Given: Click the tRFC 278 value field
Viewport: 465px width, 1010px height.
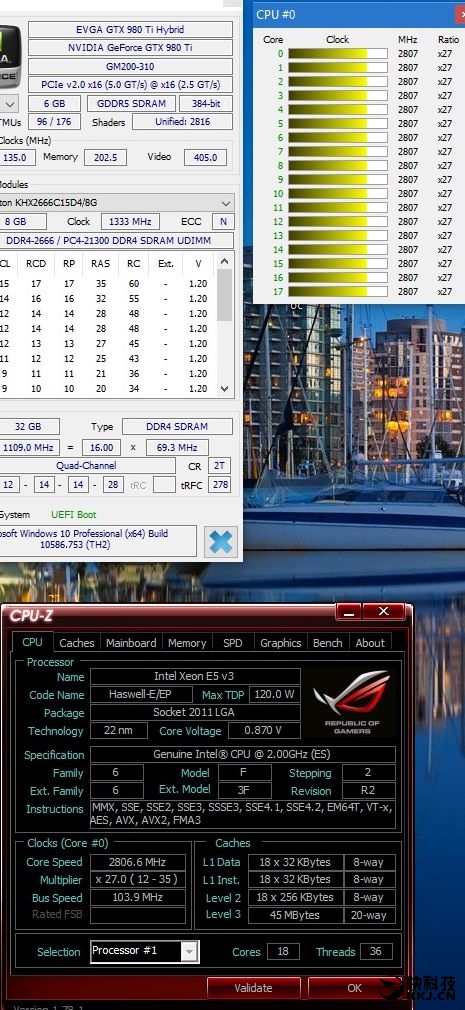Looking at the screenshot, I should tap(220, 484).
